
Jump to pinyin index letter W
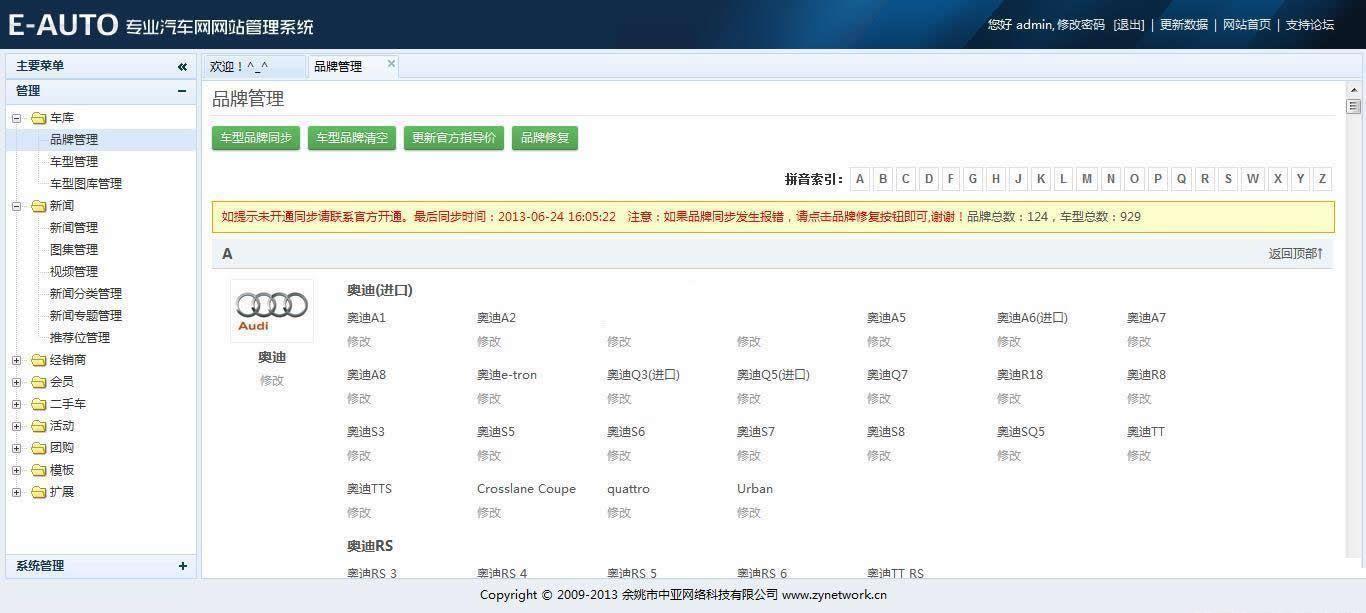coord(1252,179)
